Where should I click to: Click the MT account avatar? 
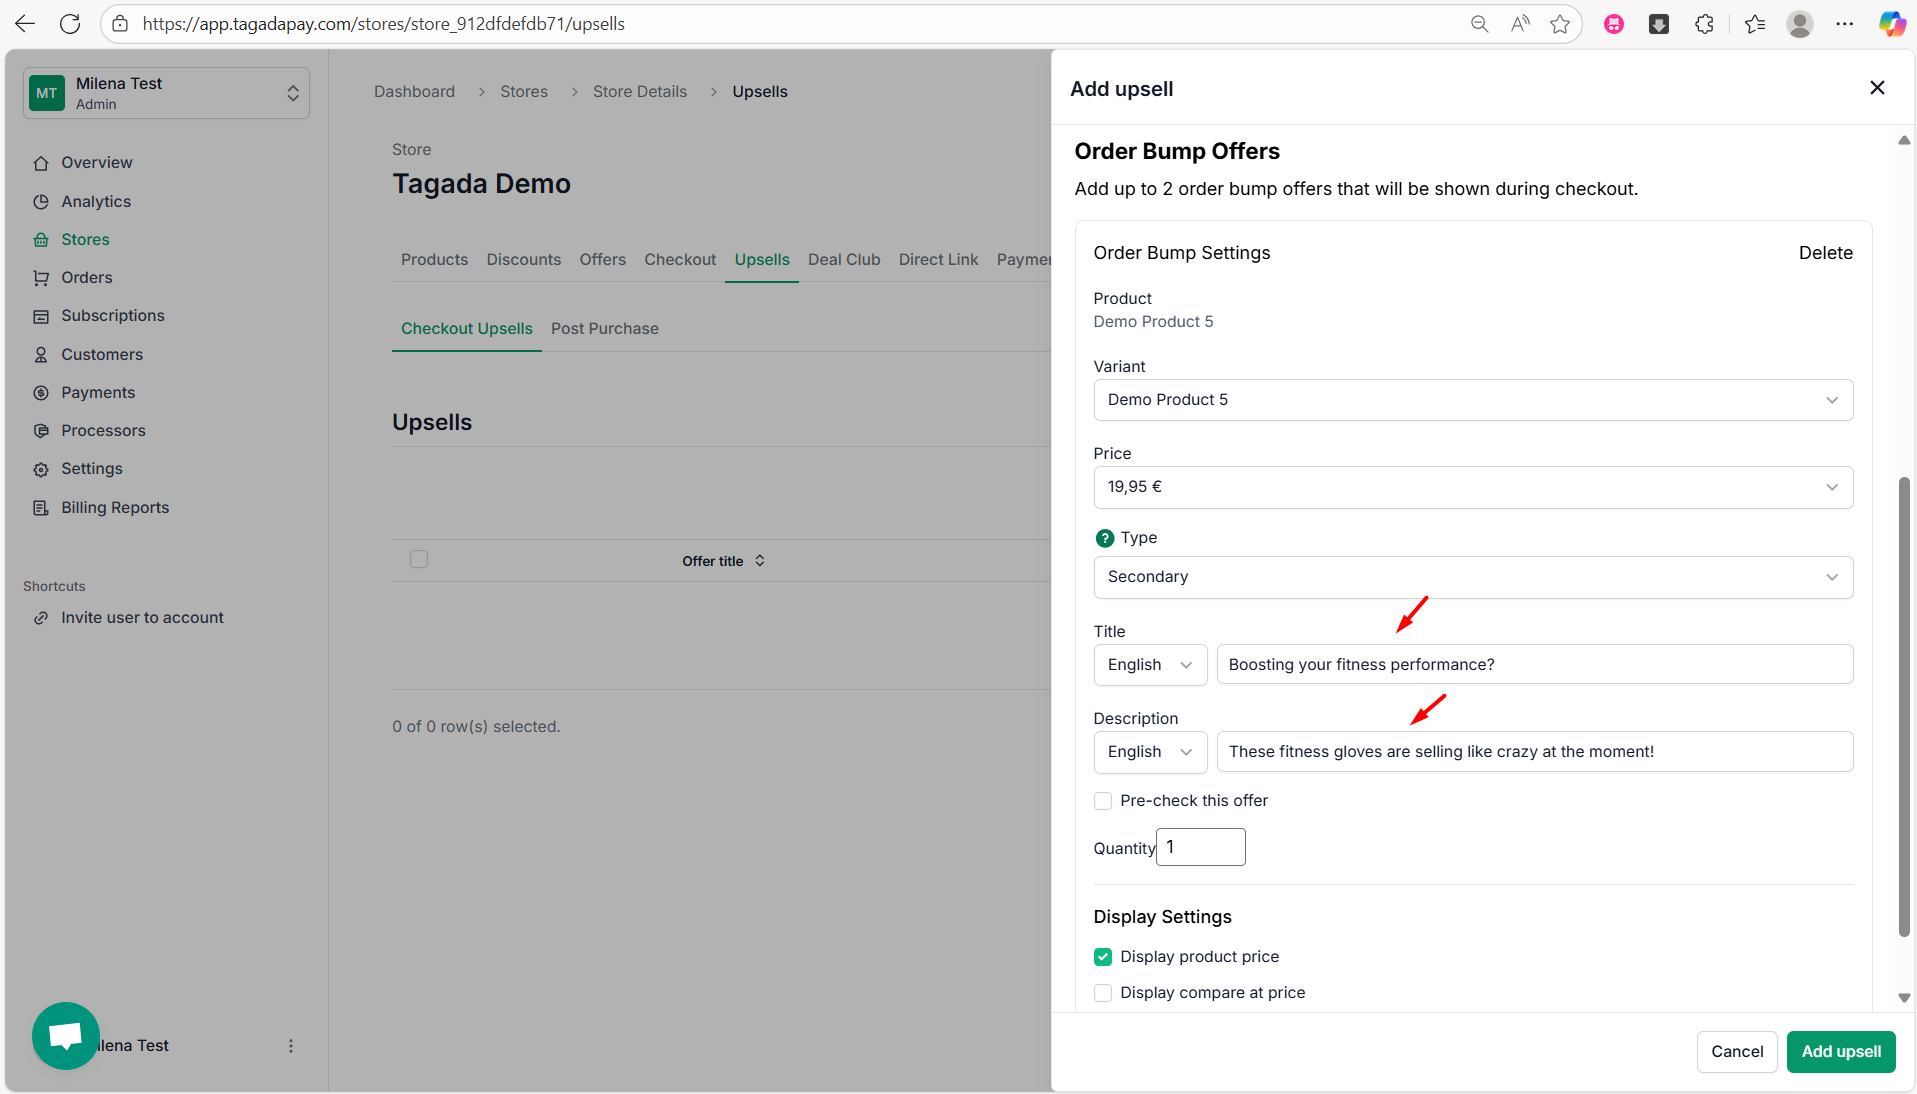[x=47, y=93]
